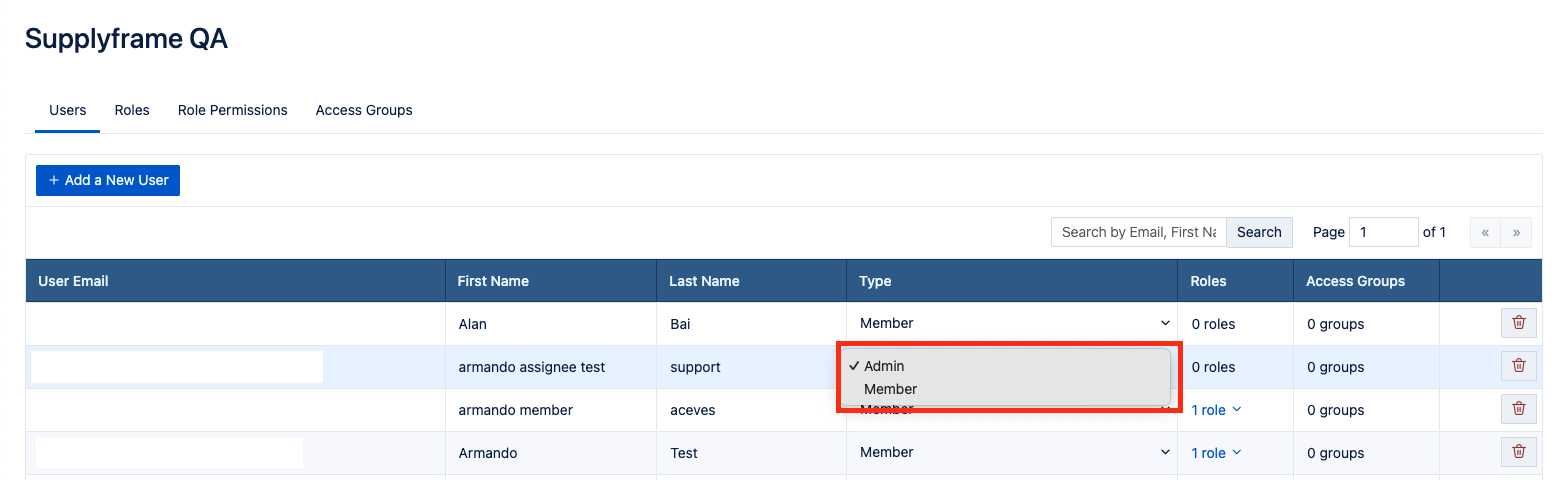Choose Member option in open dropdown
This screenshot has height=480, width=1558.
tap(890, 389)
